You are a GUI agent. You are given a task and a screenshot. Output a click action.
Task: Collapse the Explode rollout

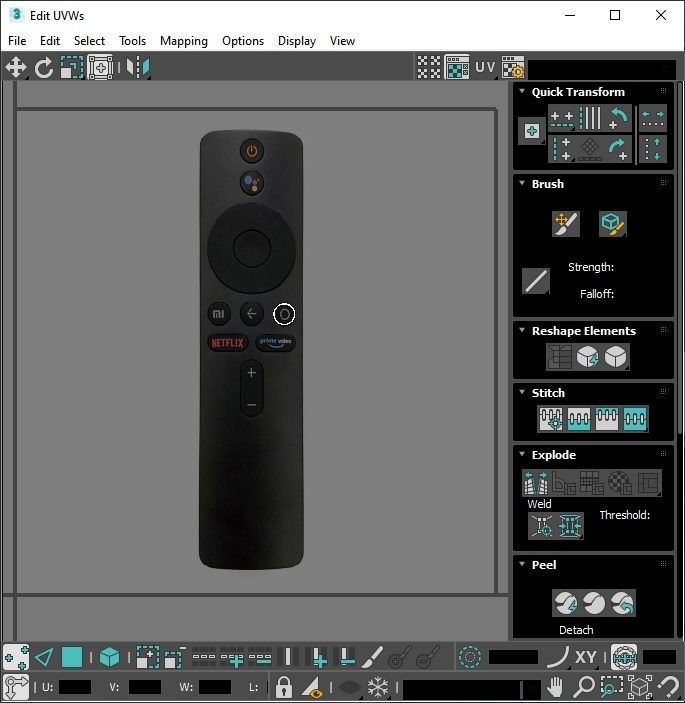(522, 454)
